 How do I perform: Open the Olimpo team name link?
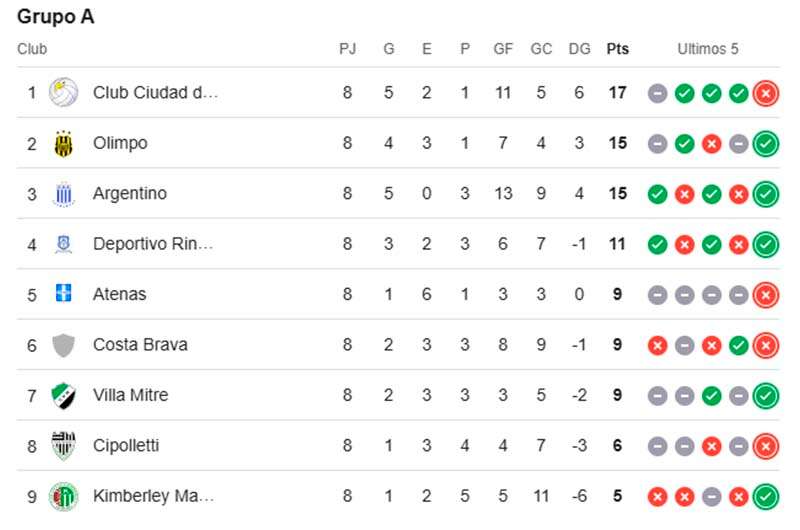pyautogui.click(x=120, y=143)
